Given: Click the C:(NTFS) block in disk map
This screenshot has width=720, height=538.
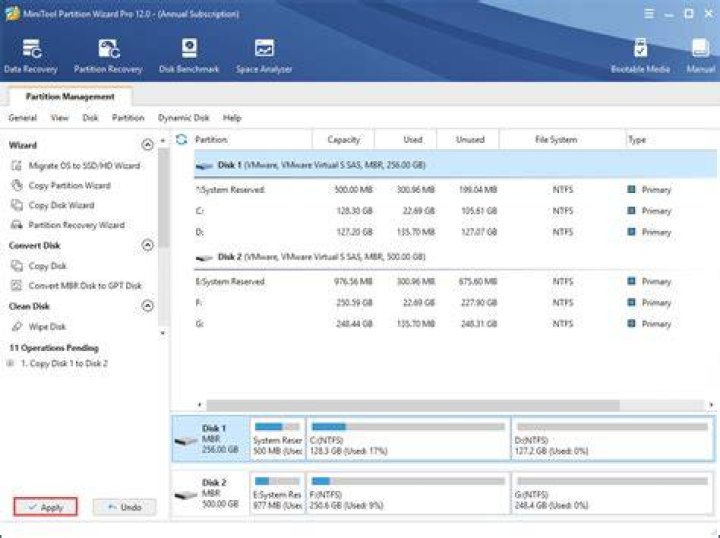Looking at the screenshot, I should (x=408, y=439).
